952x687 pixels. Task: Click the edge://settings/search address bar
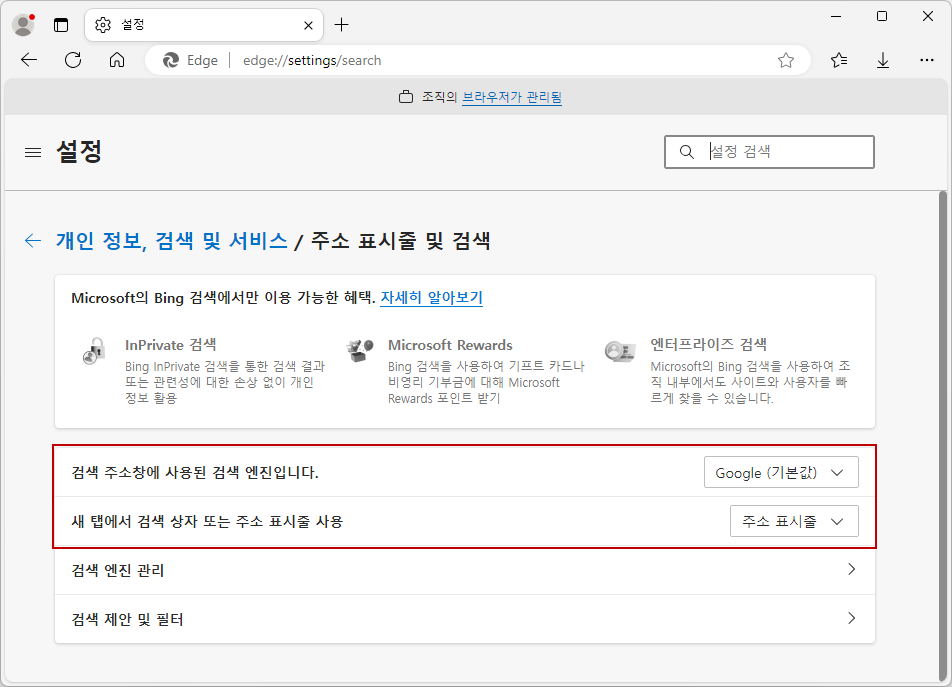[x=477, y=60]
